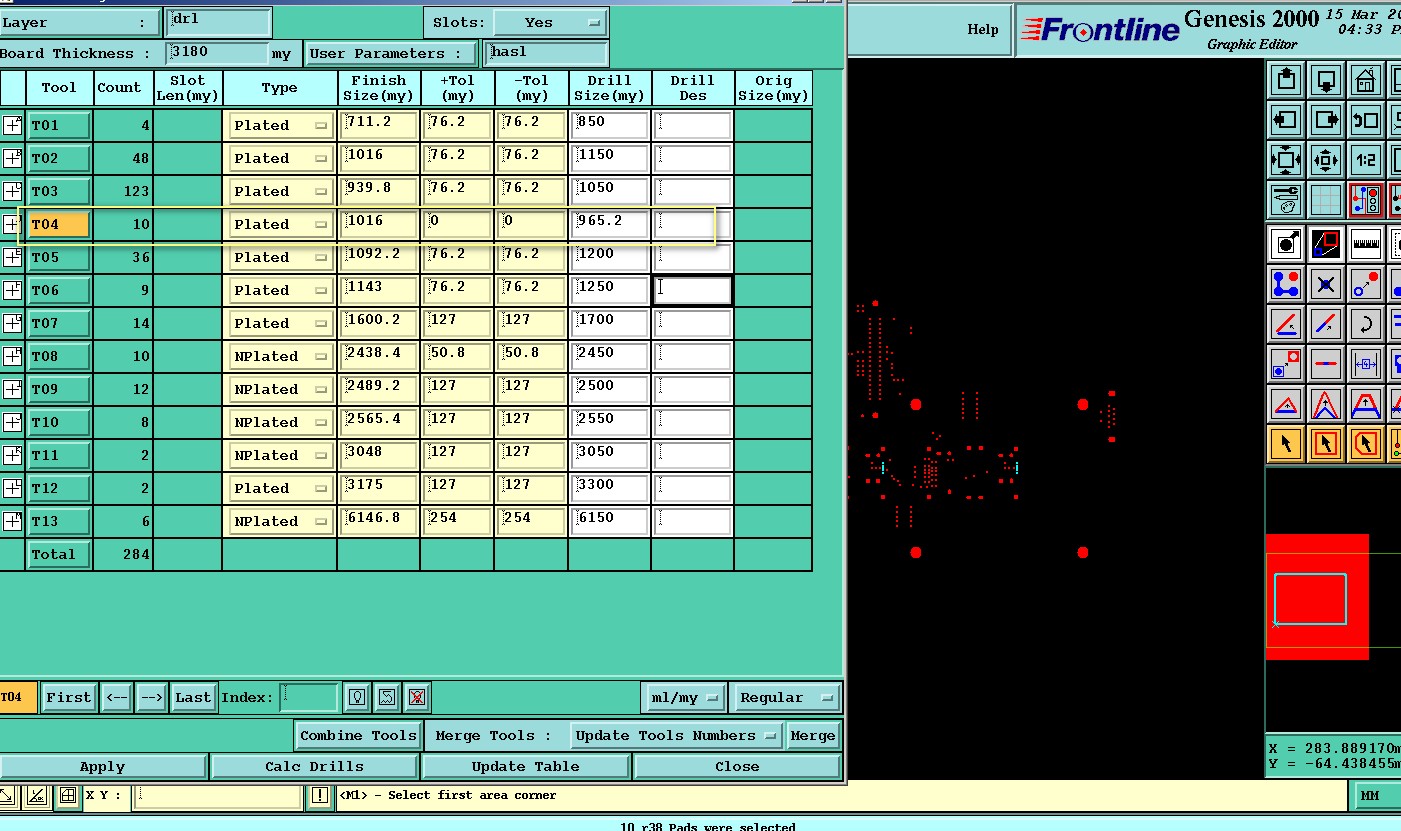
Task: Open the T12 Plated type dropdown
Action: (x=281, y=488)
